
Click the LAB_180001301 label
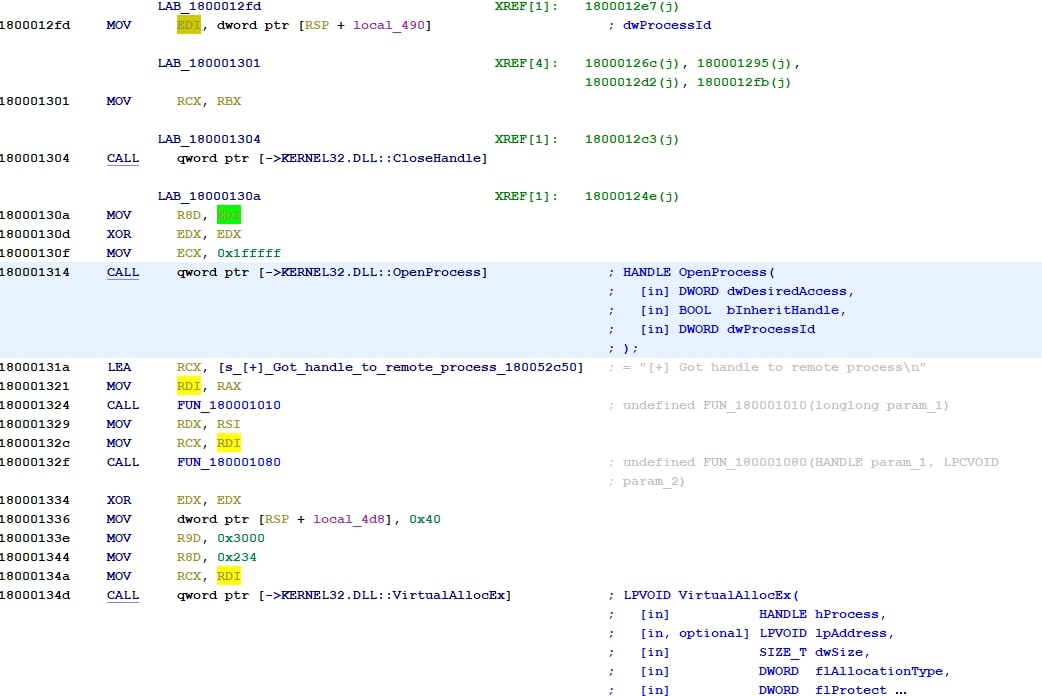click(208, 63)
